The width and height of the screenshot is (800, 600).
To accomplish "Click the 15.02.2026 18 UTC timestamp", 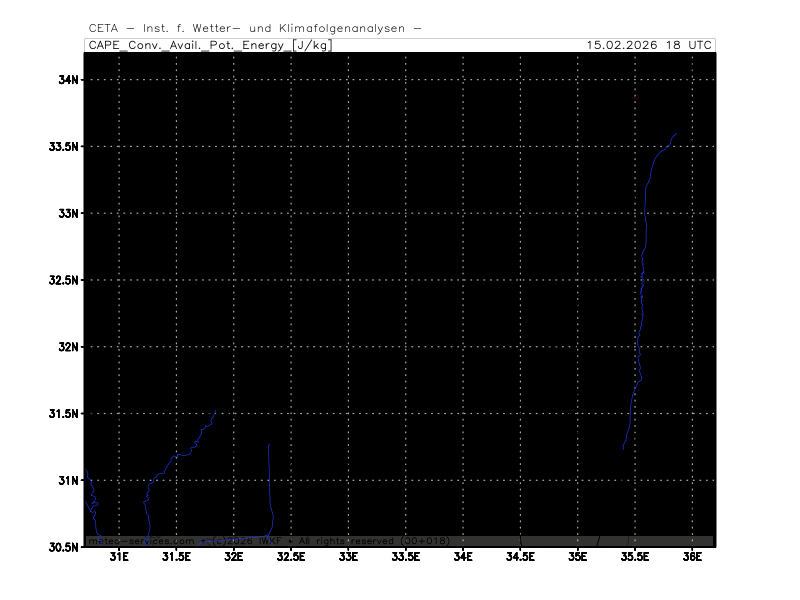I will (650, 45).
